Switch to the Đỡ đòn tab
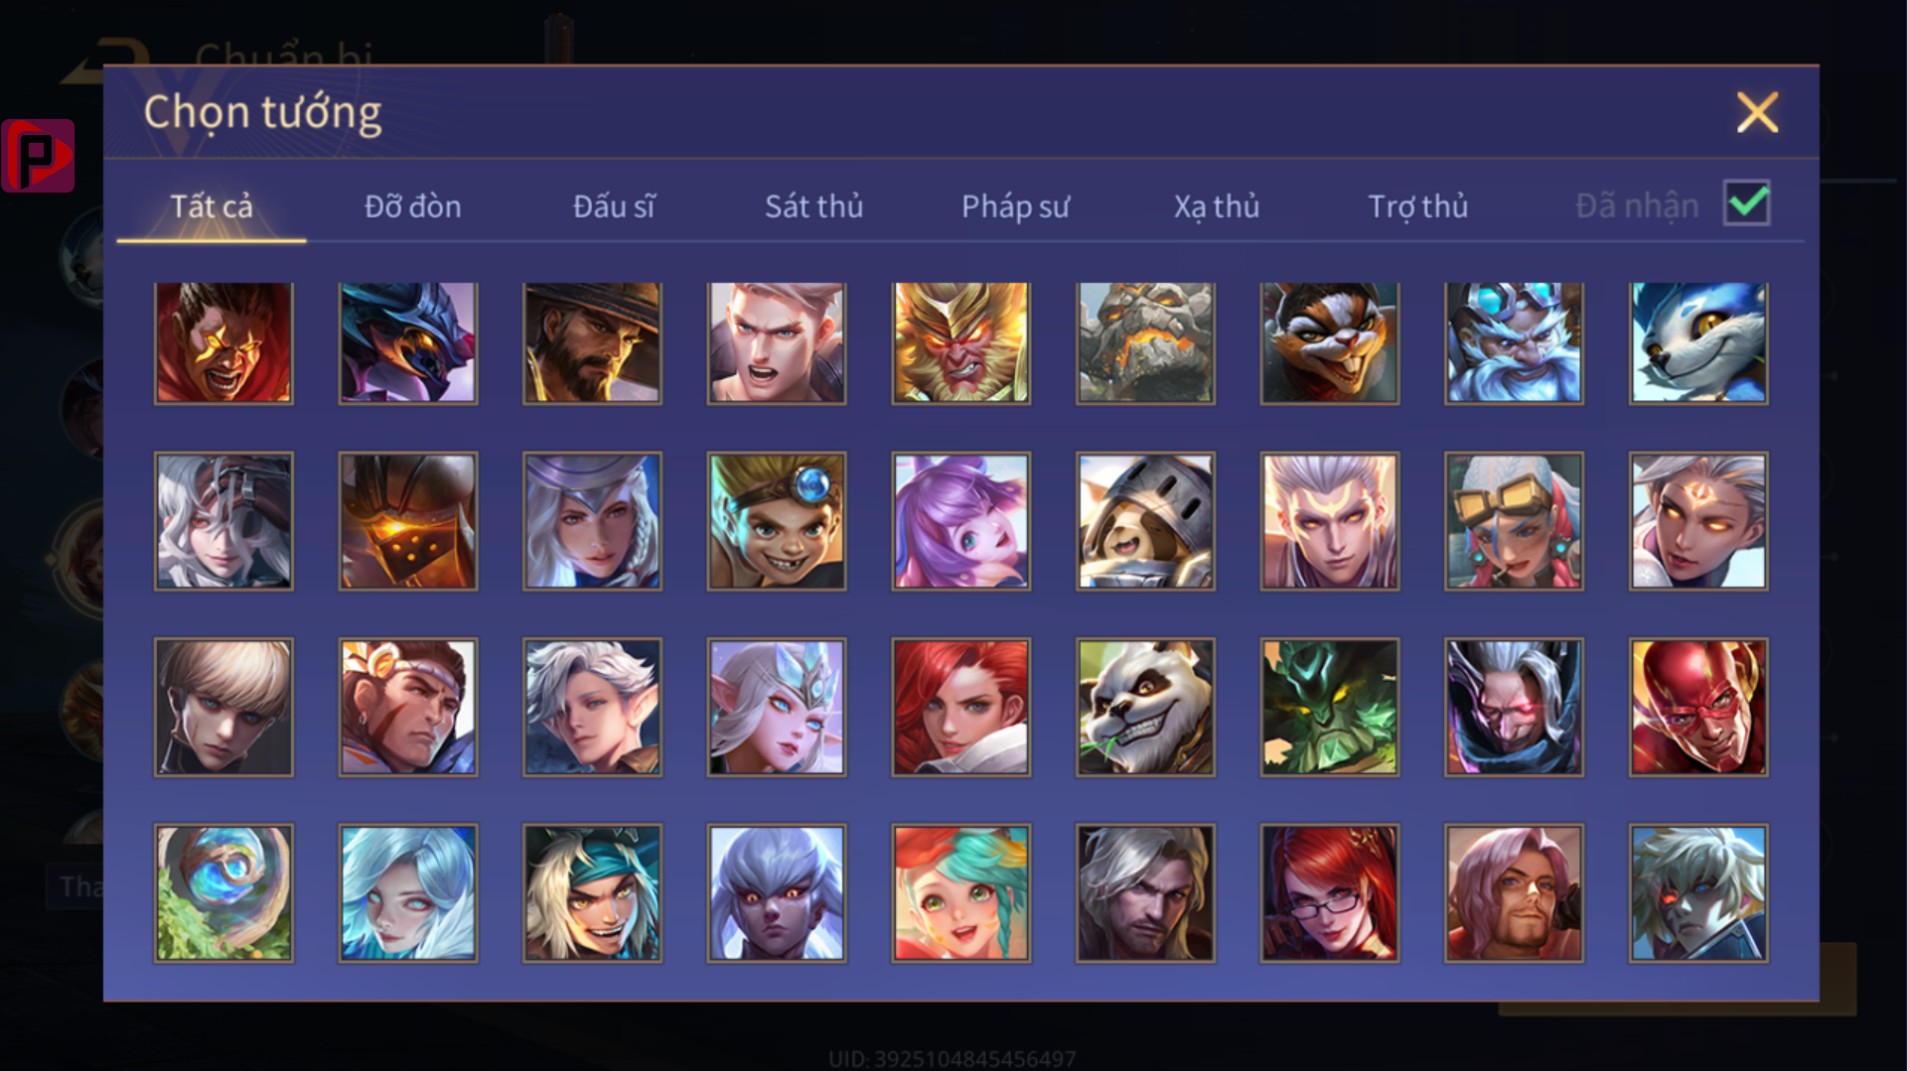Viewport: 1907px width, 1071px height. click(x=412, y=206)
